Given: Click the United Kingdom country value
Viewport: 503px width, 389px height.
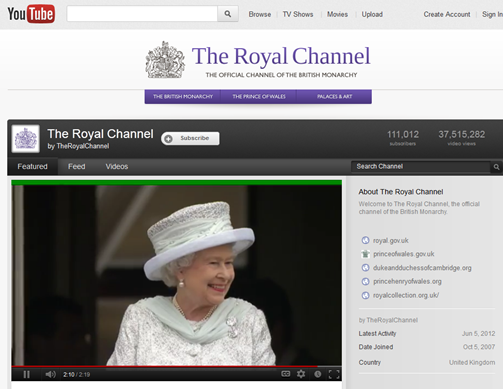Looking at the screenshot, I should pos(472,362).
